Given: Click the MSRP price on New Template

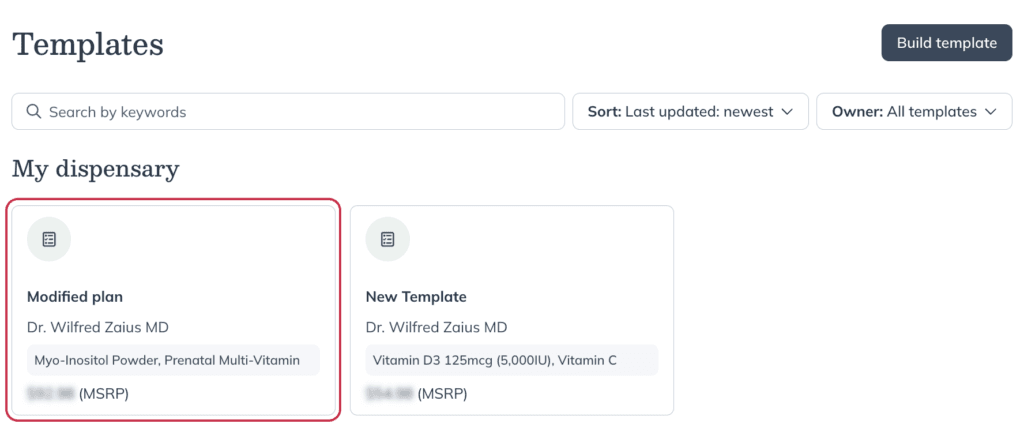Looking at the screenshot, I should (417, 394).
